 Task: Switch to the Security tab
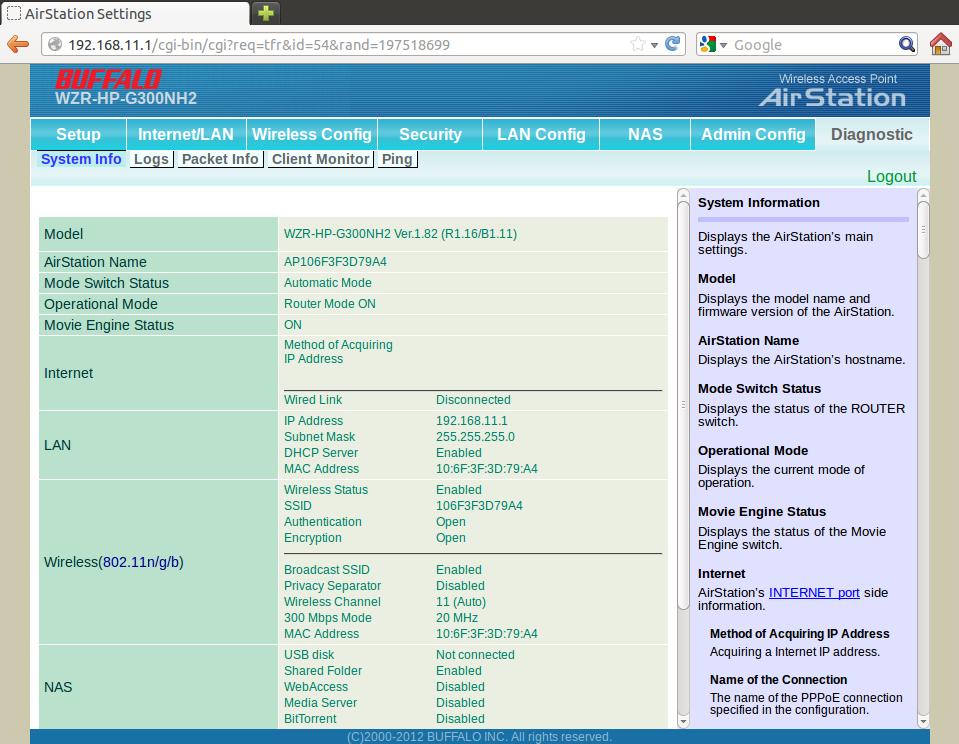coord(430,134)
